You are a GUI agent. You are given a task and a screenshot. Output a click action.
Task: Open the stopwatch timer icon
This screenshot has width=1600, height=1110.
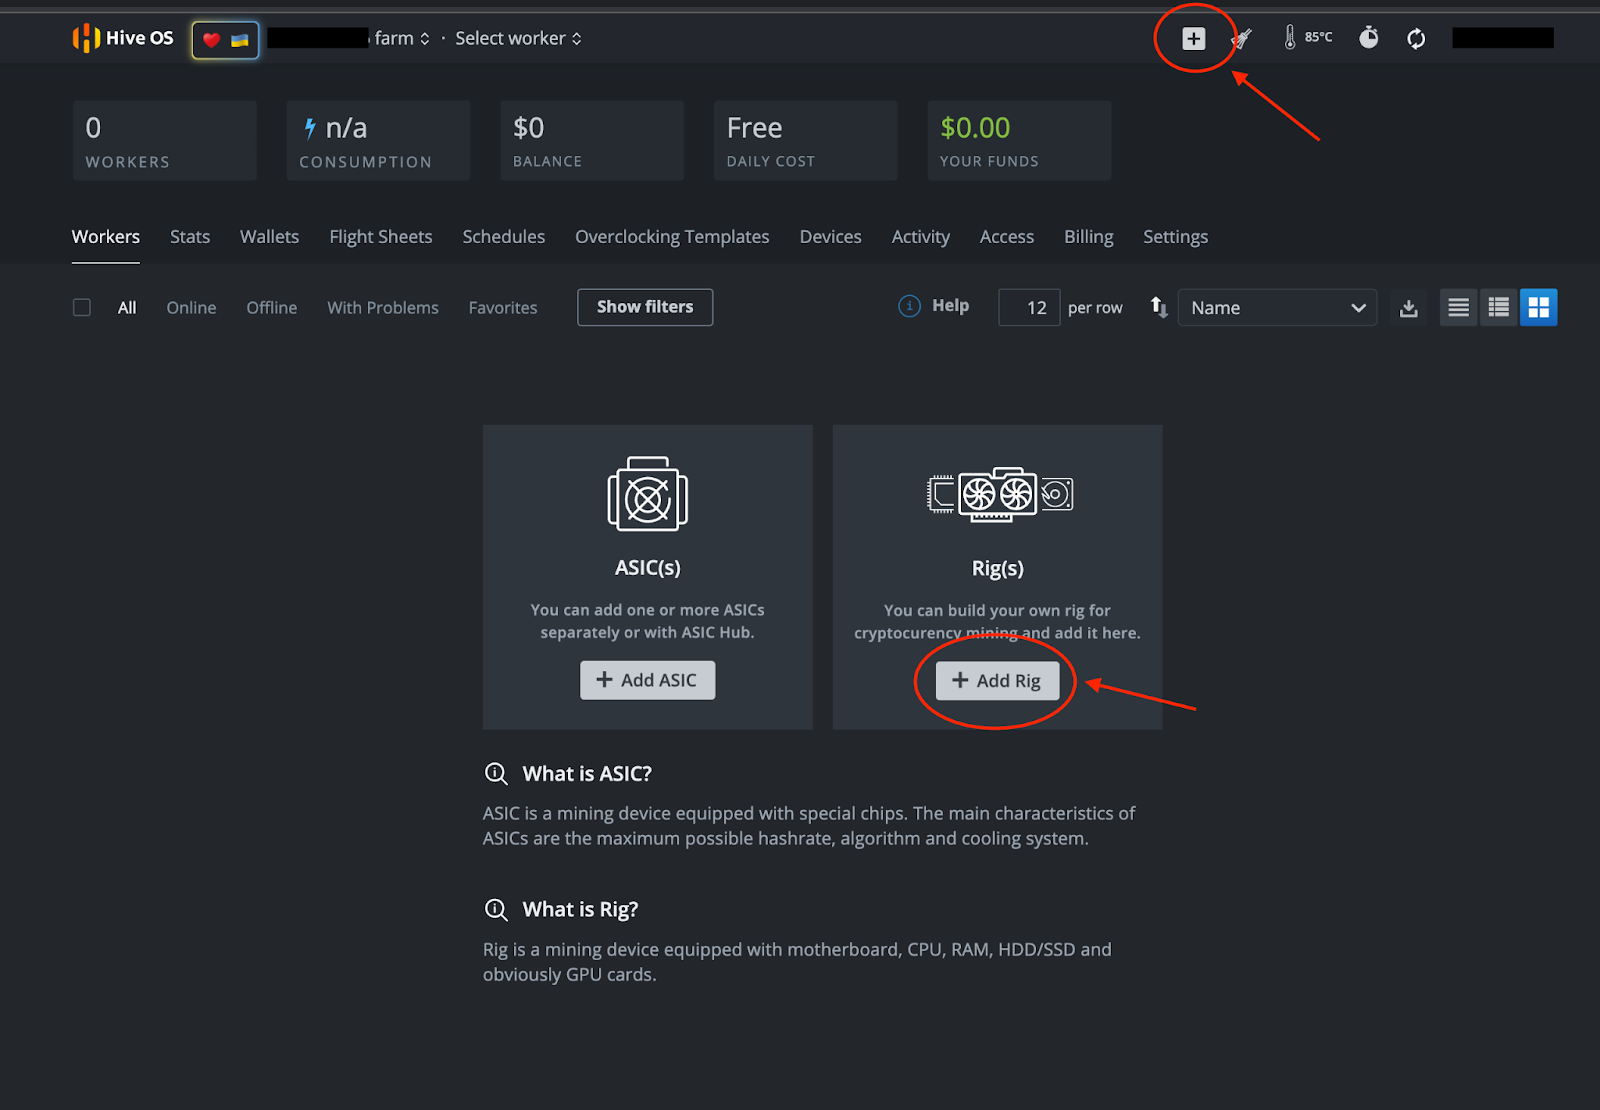tap(1369, 38)
